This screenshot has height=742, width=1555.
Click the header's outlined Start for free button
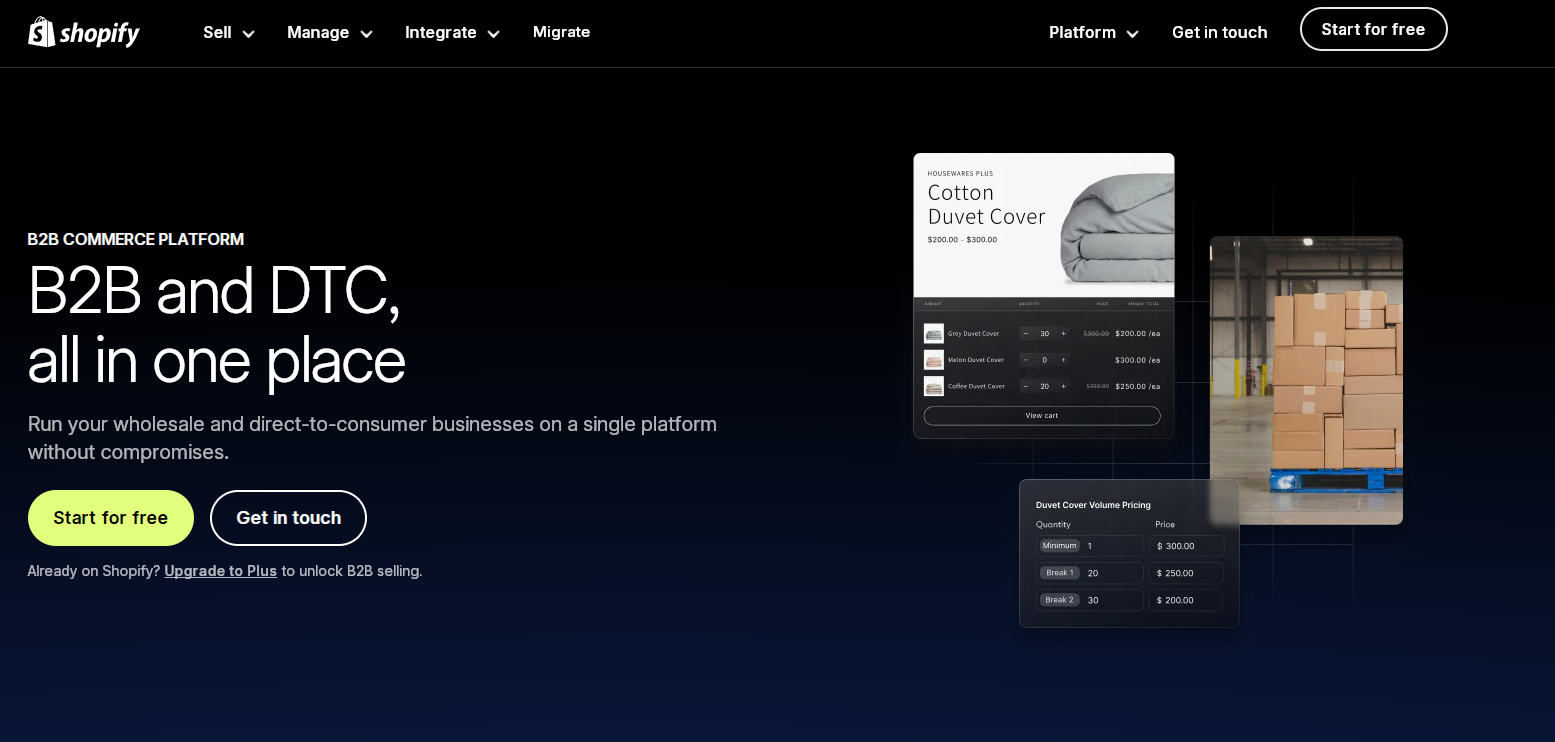coord(1373,29)
